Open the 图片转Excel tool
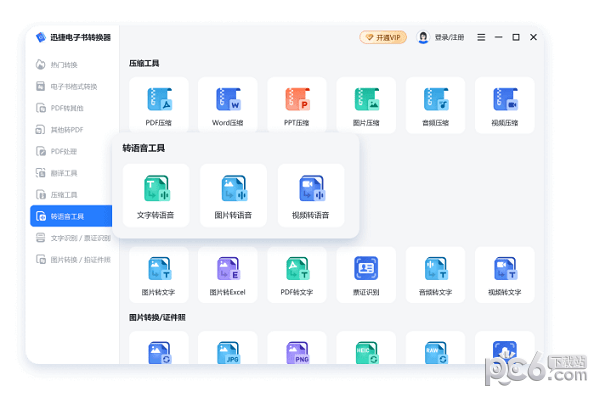 228,275
